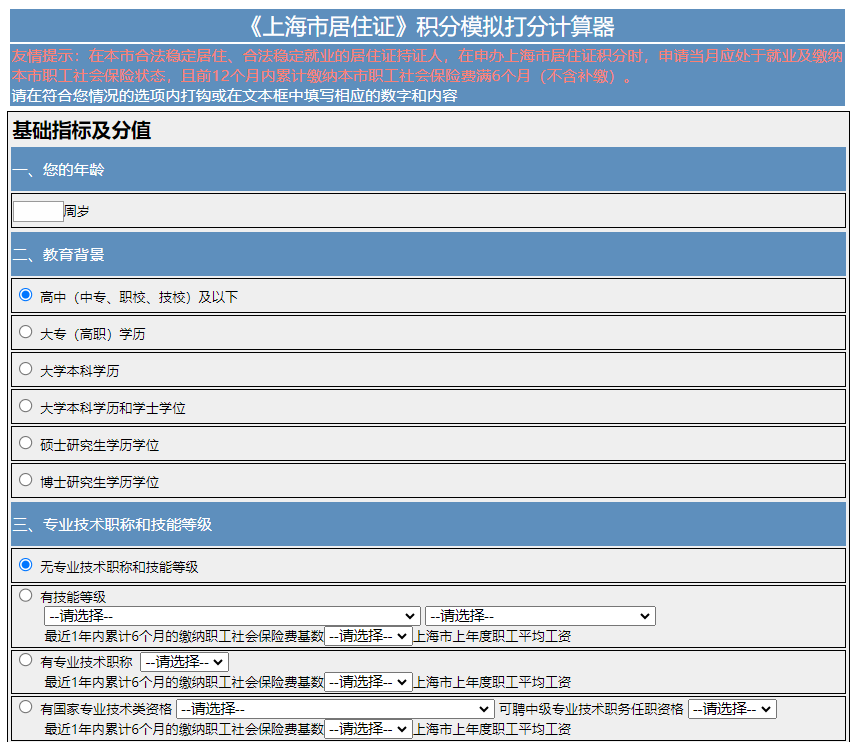Select 硕士研究生学历学位 radio button
The width and height of the screenshot is (853, 742).
[26, 443]
